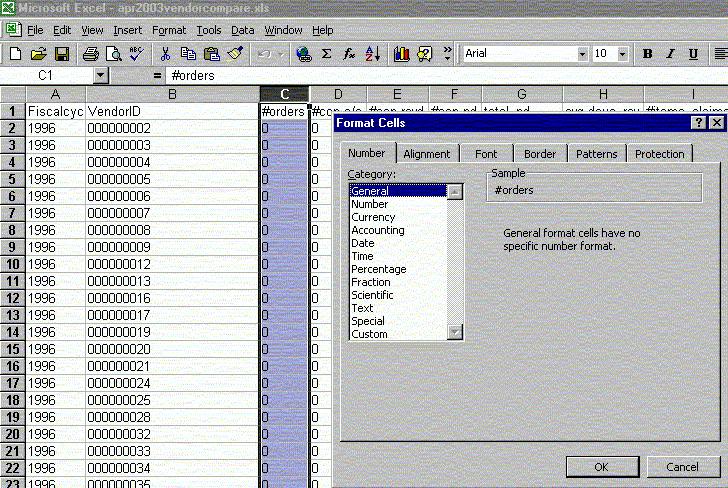728x488 pixels.
Task: Open the Format menu
Action: (x=169, y=30)
